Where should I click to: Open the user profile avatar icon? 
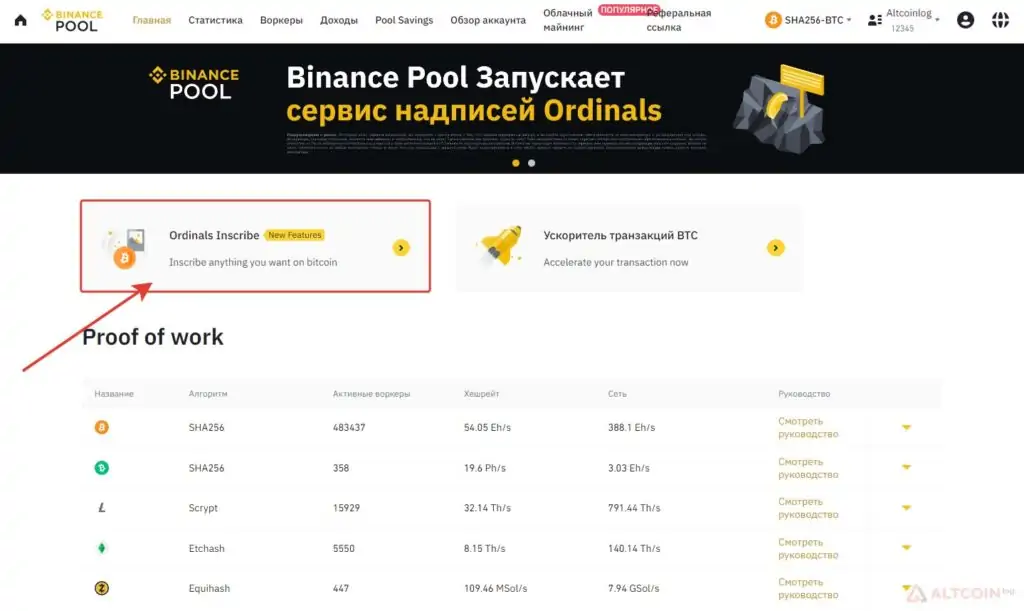pyautogui.click(x=965, y=20)
